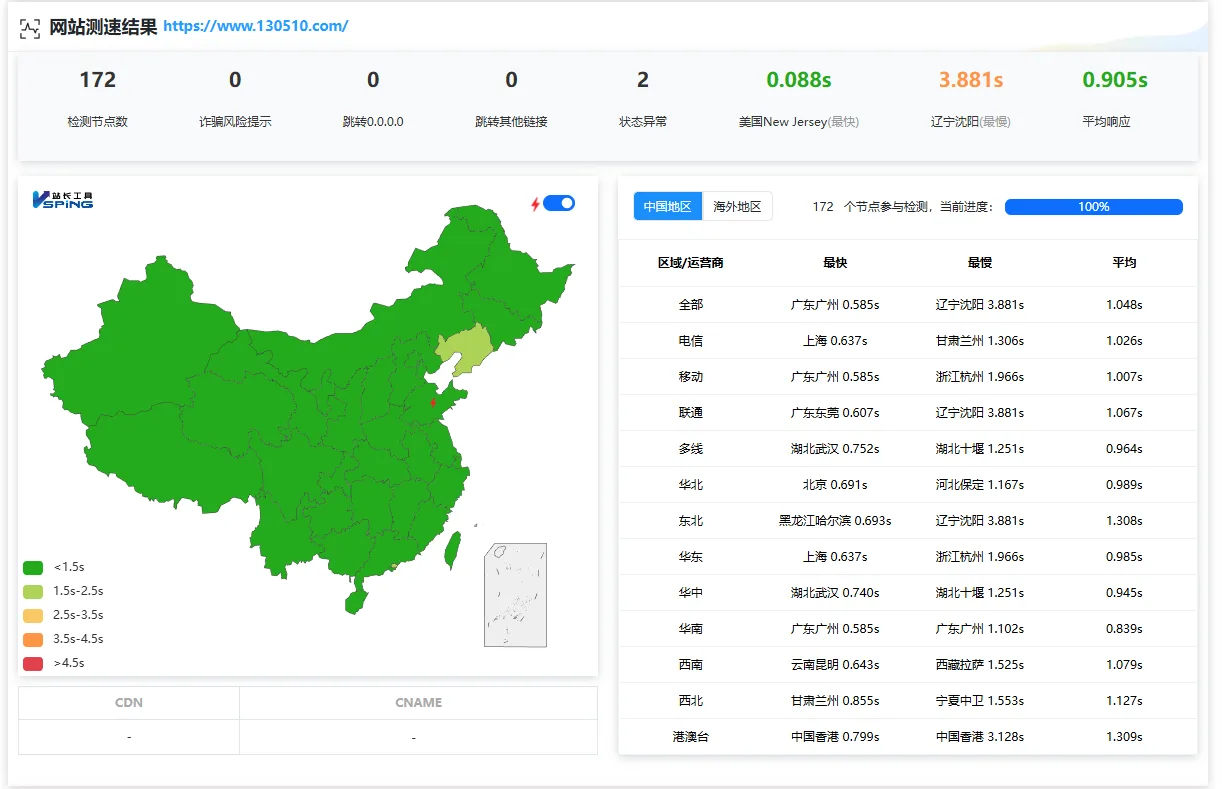Click 西藏拉萨 1.525s cell

pyautogui.click(x=980, y=665)
